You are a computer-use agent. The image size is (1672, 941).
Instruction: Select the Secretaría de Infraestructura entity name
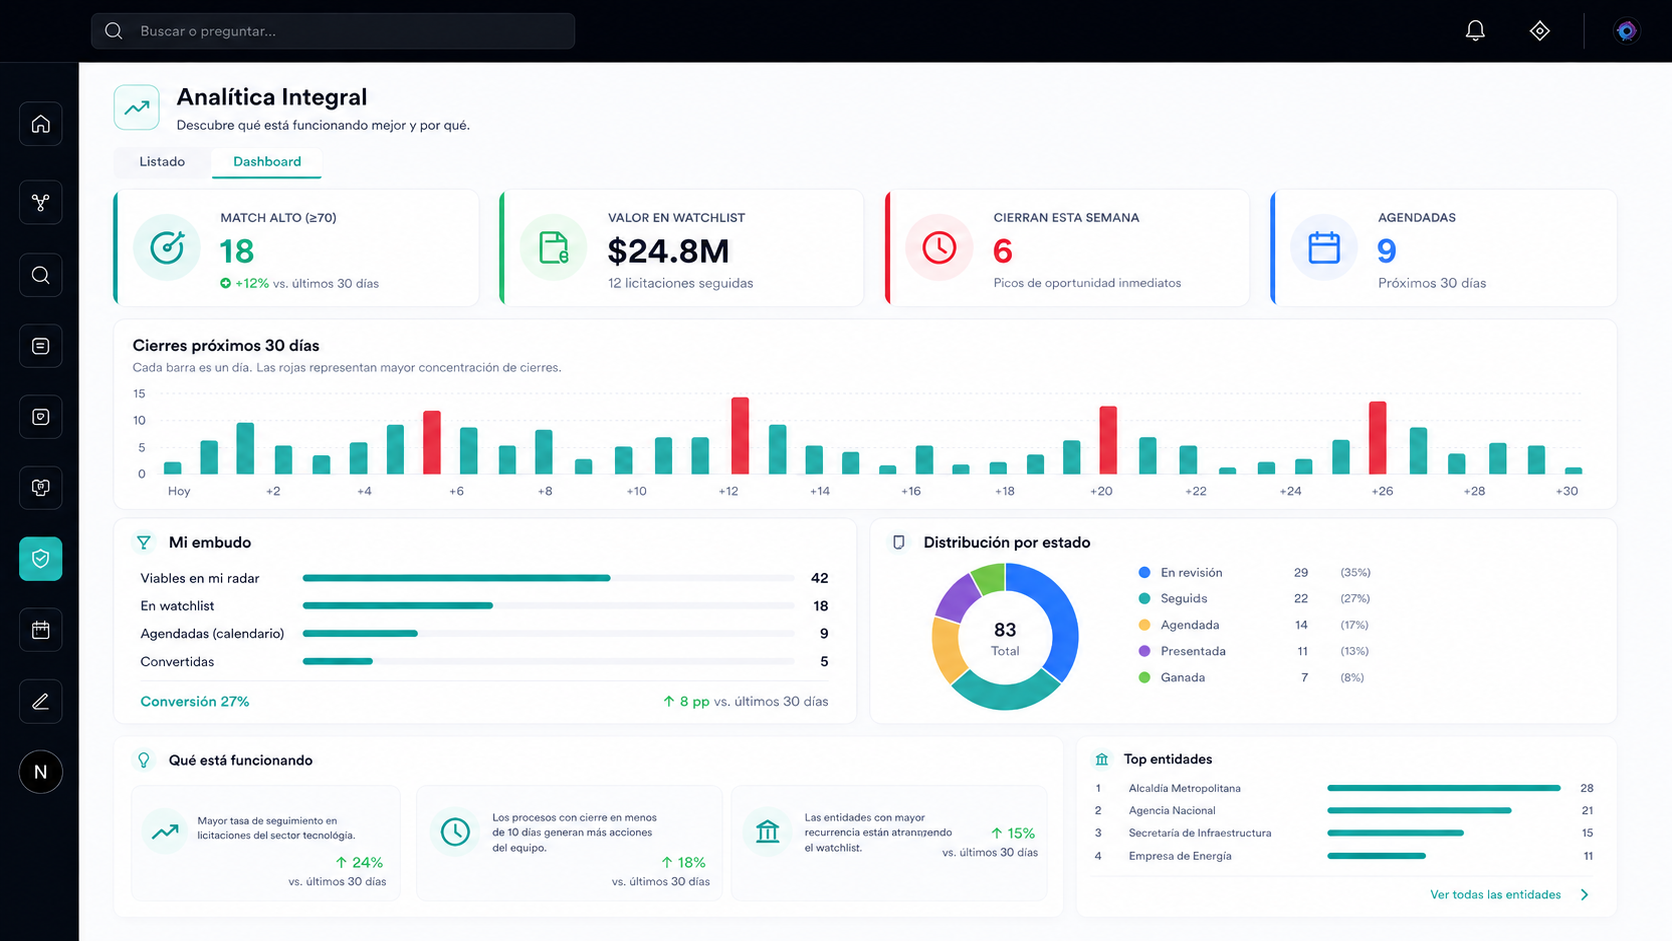[1200, 833]
